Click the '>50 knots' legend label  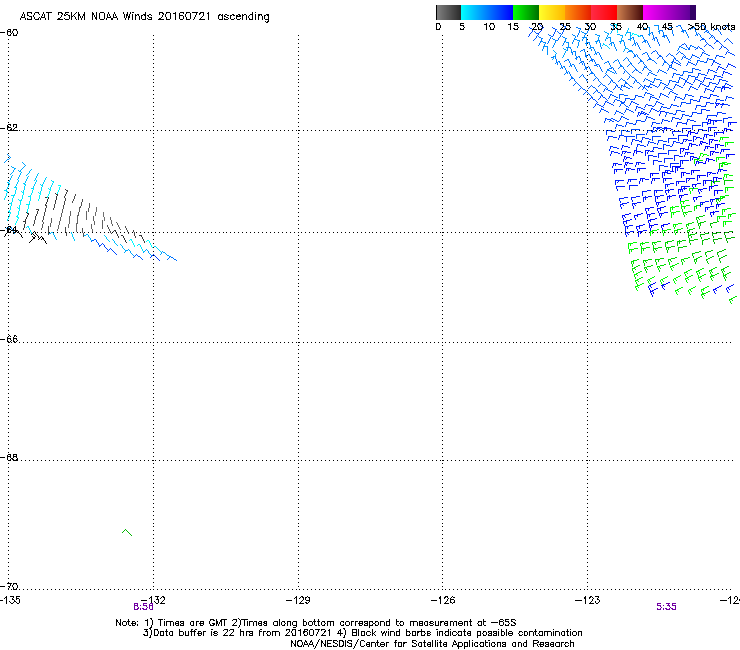[x=711, y=27]
